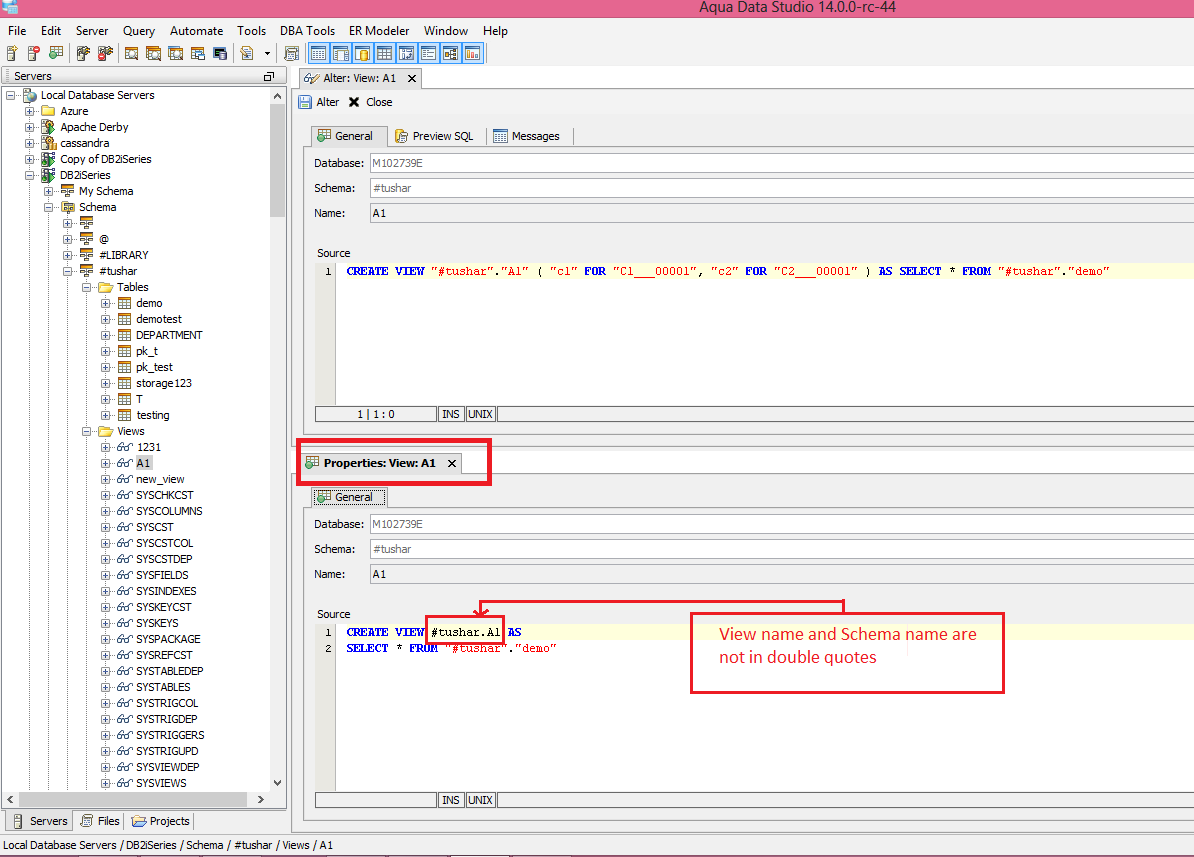
Task: Switch to the Preview SQL tab
Action: (434, 136)
